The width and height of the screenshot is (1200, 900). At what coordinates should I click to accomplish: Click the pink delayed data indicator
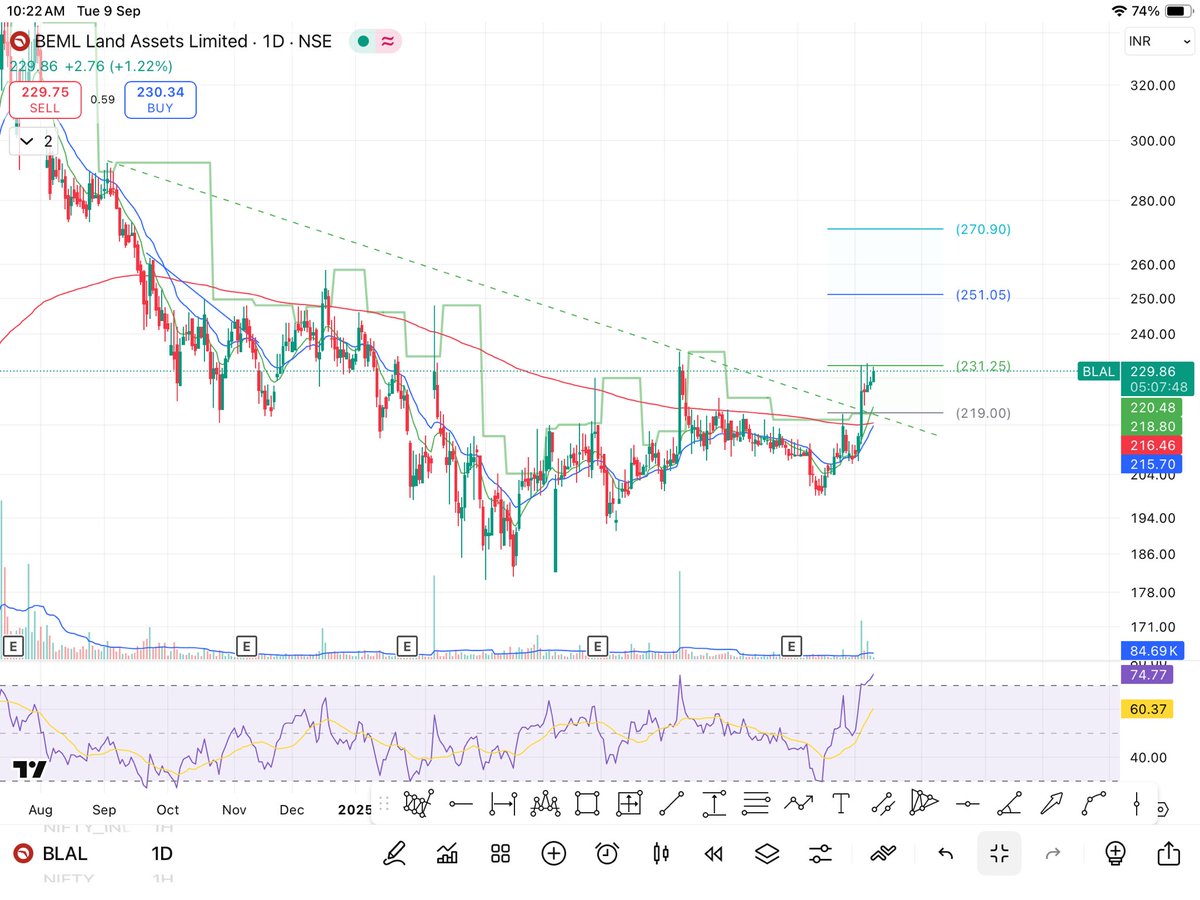pyautogui.click(x=386, y=41)
